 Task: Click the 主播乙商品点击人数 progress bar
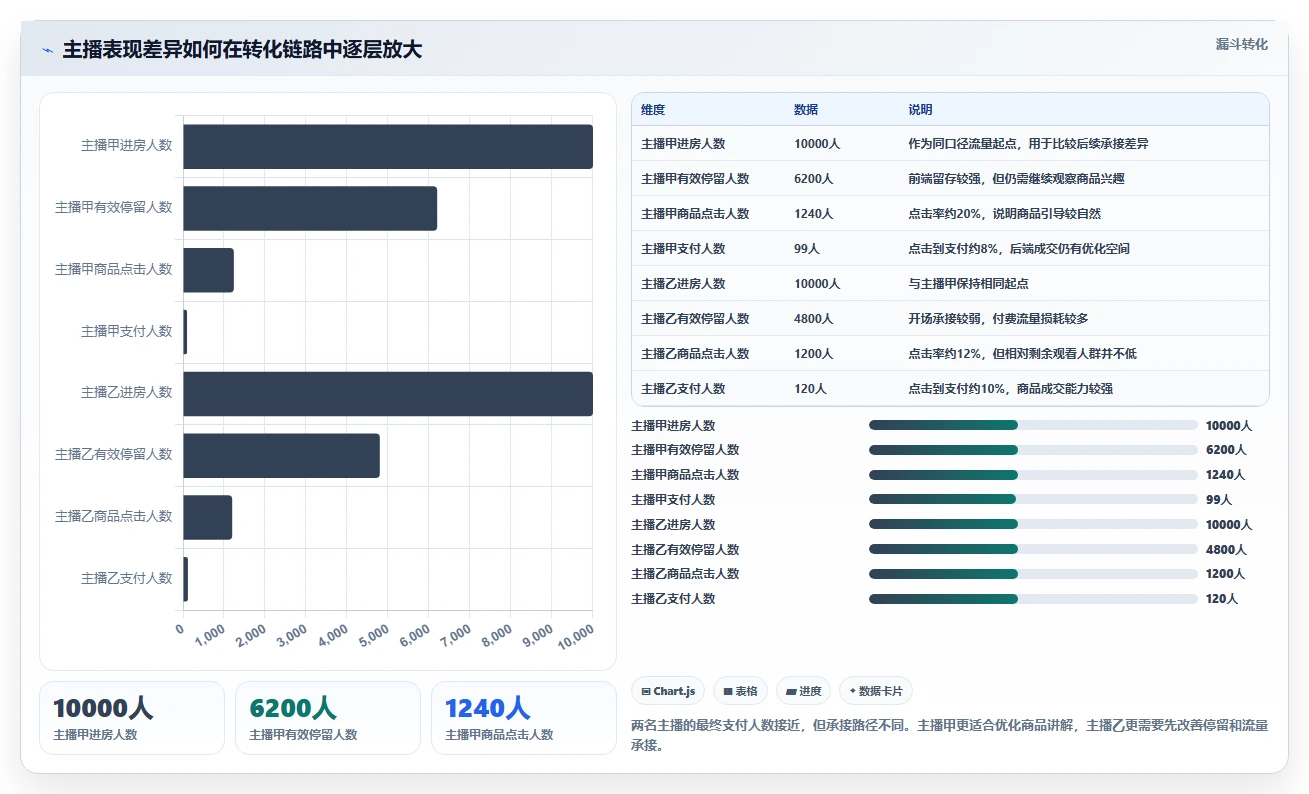point(1033,574)
